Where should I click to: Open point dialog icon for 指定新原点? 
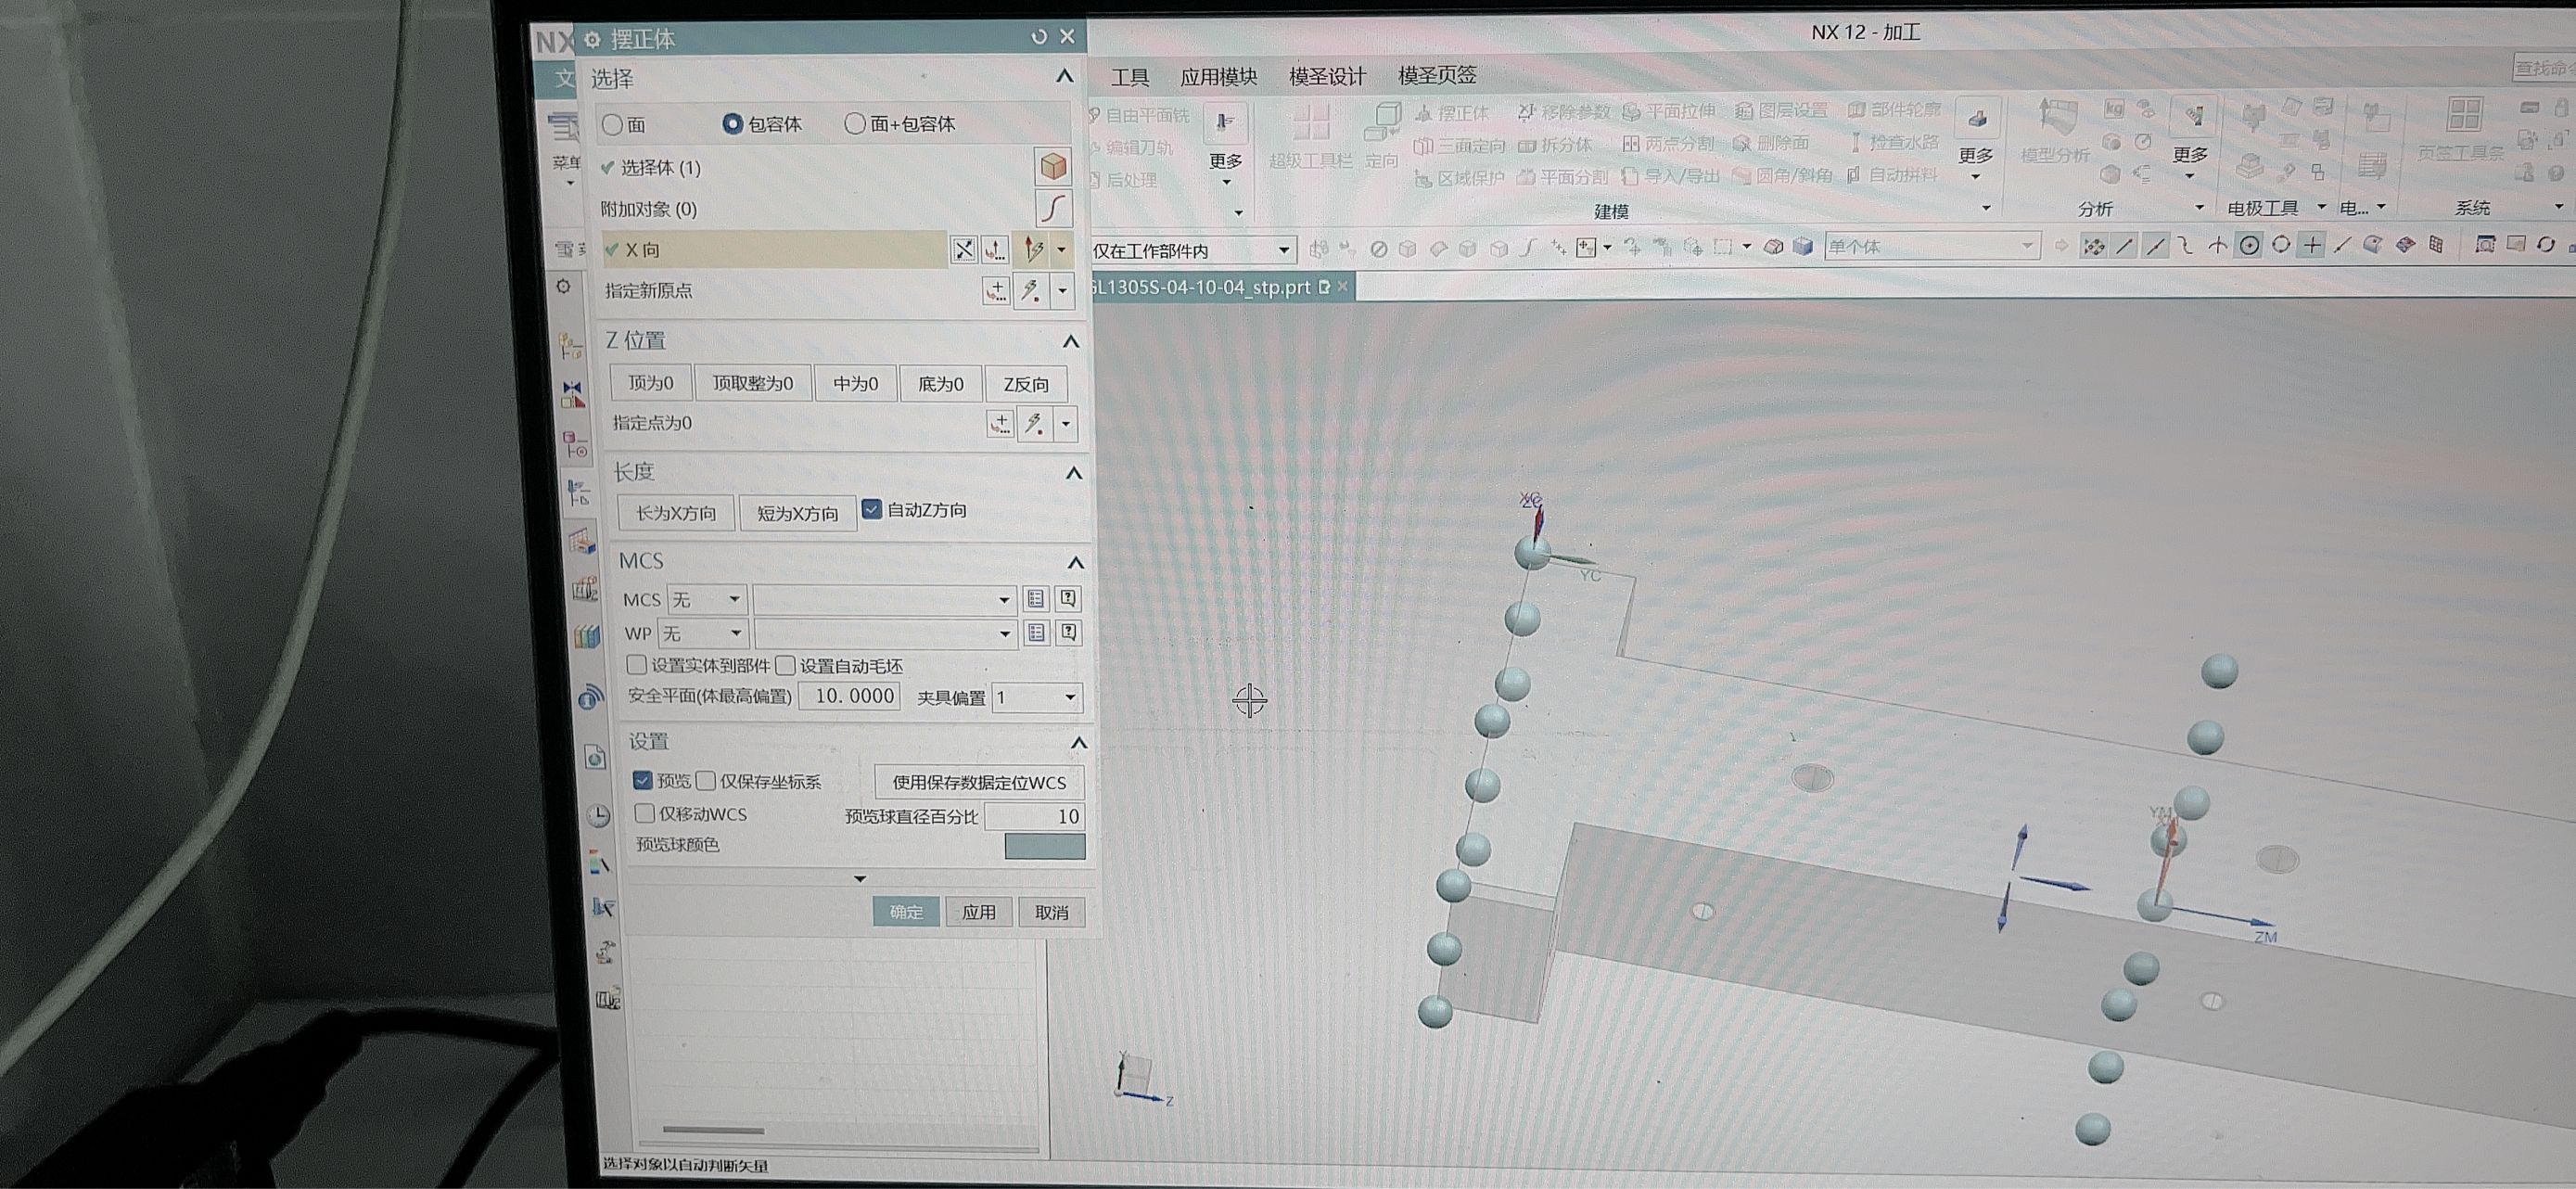pos(996,291)
